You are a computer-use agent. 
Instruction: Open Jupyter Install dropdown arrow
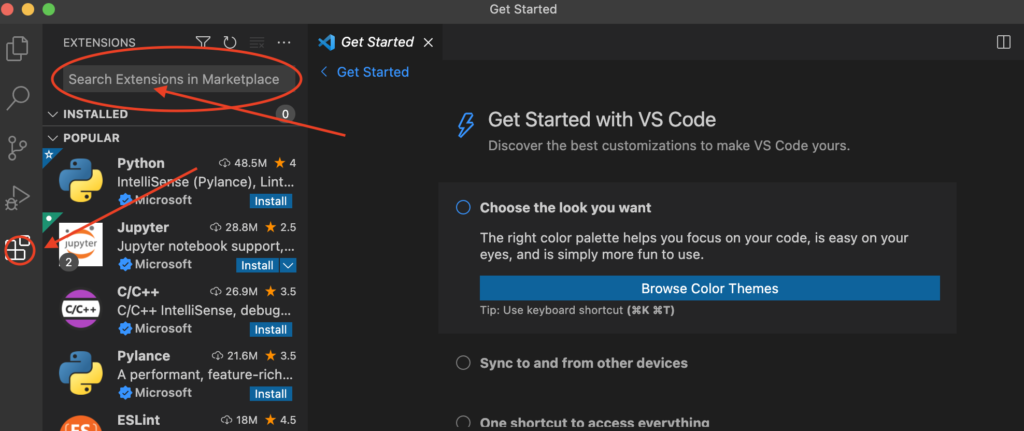coord(289,265)
